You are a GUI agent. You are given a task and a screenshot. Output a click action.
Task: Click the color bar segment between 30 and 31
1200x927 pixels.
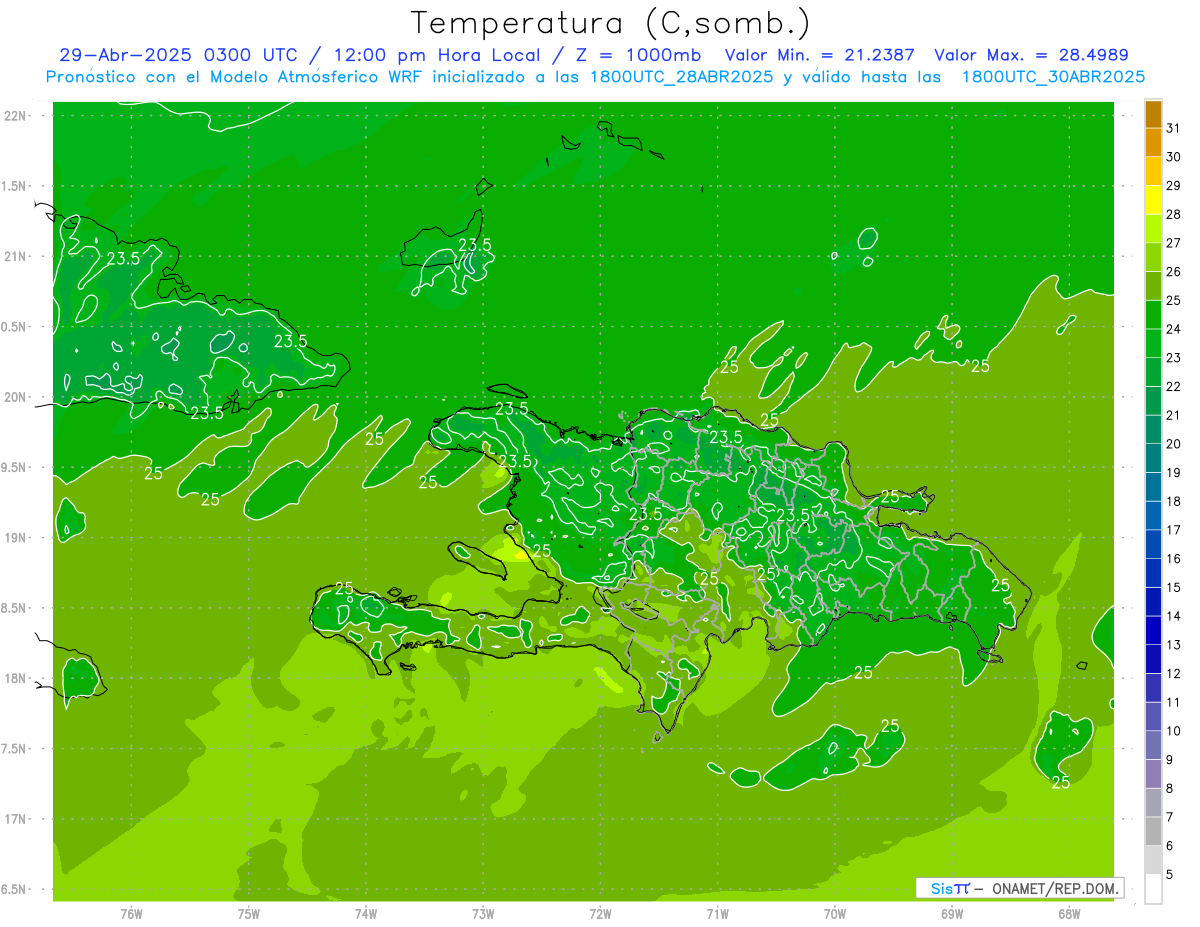pyautogui.click(x=1153, y=142)
